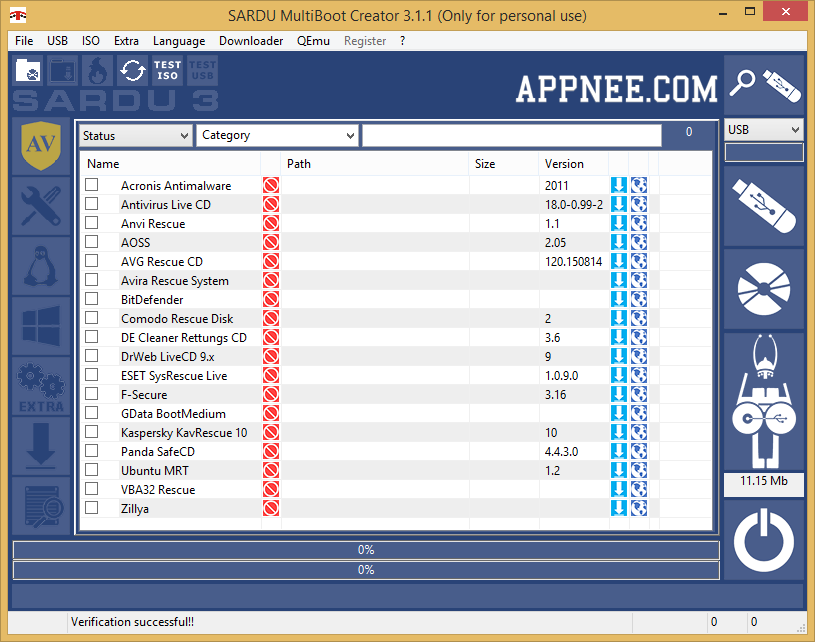815x642 pixels.
Task: Click the ISO folder toolbar icon
Action: point(29,70)
